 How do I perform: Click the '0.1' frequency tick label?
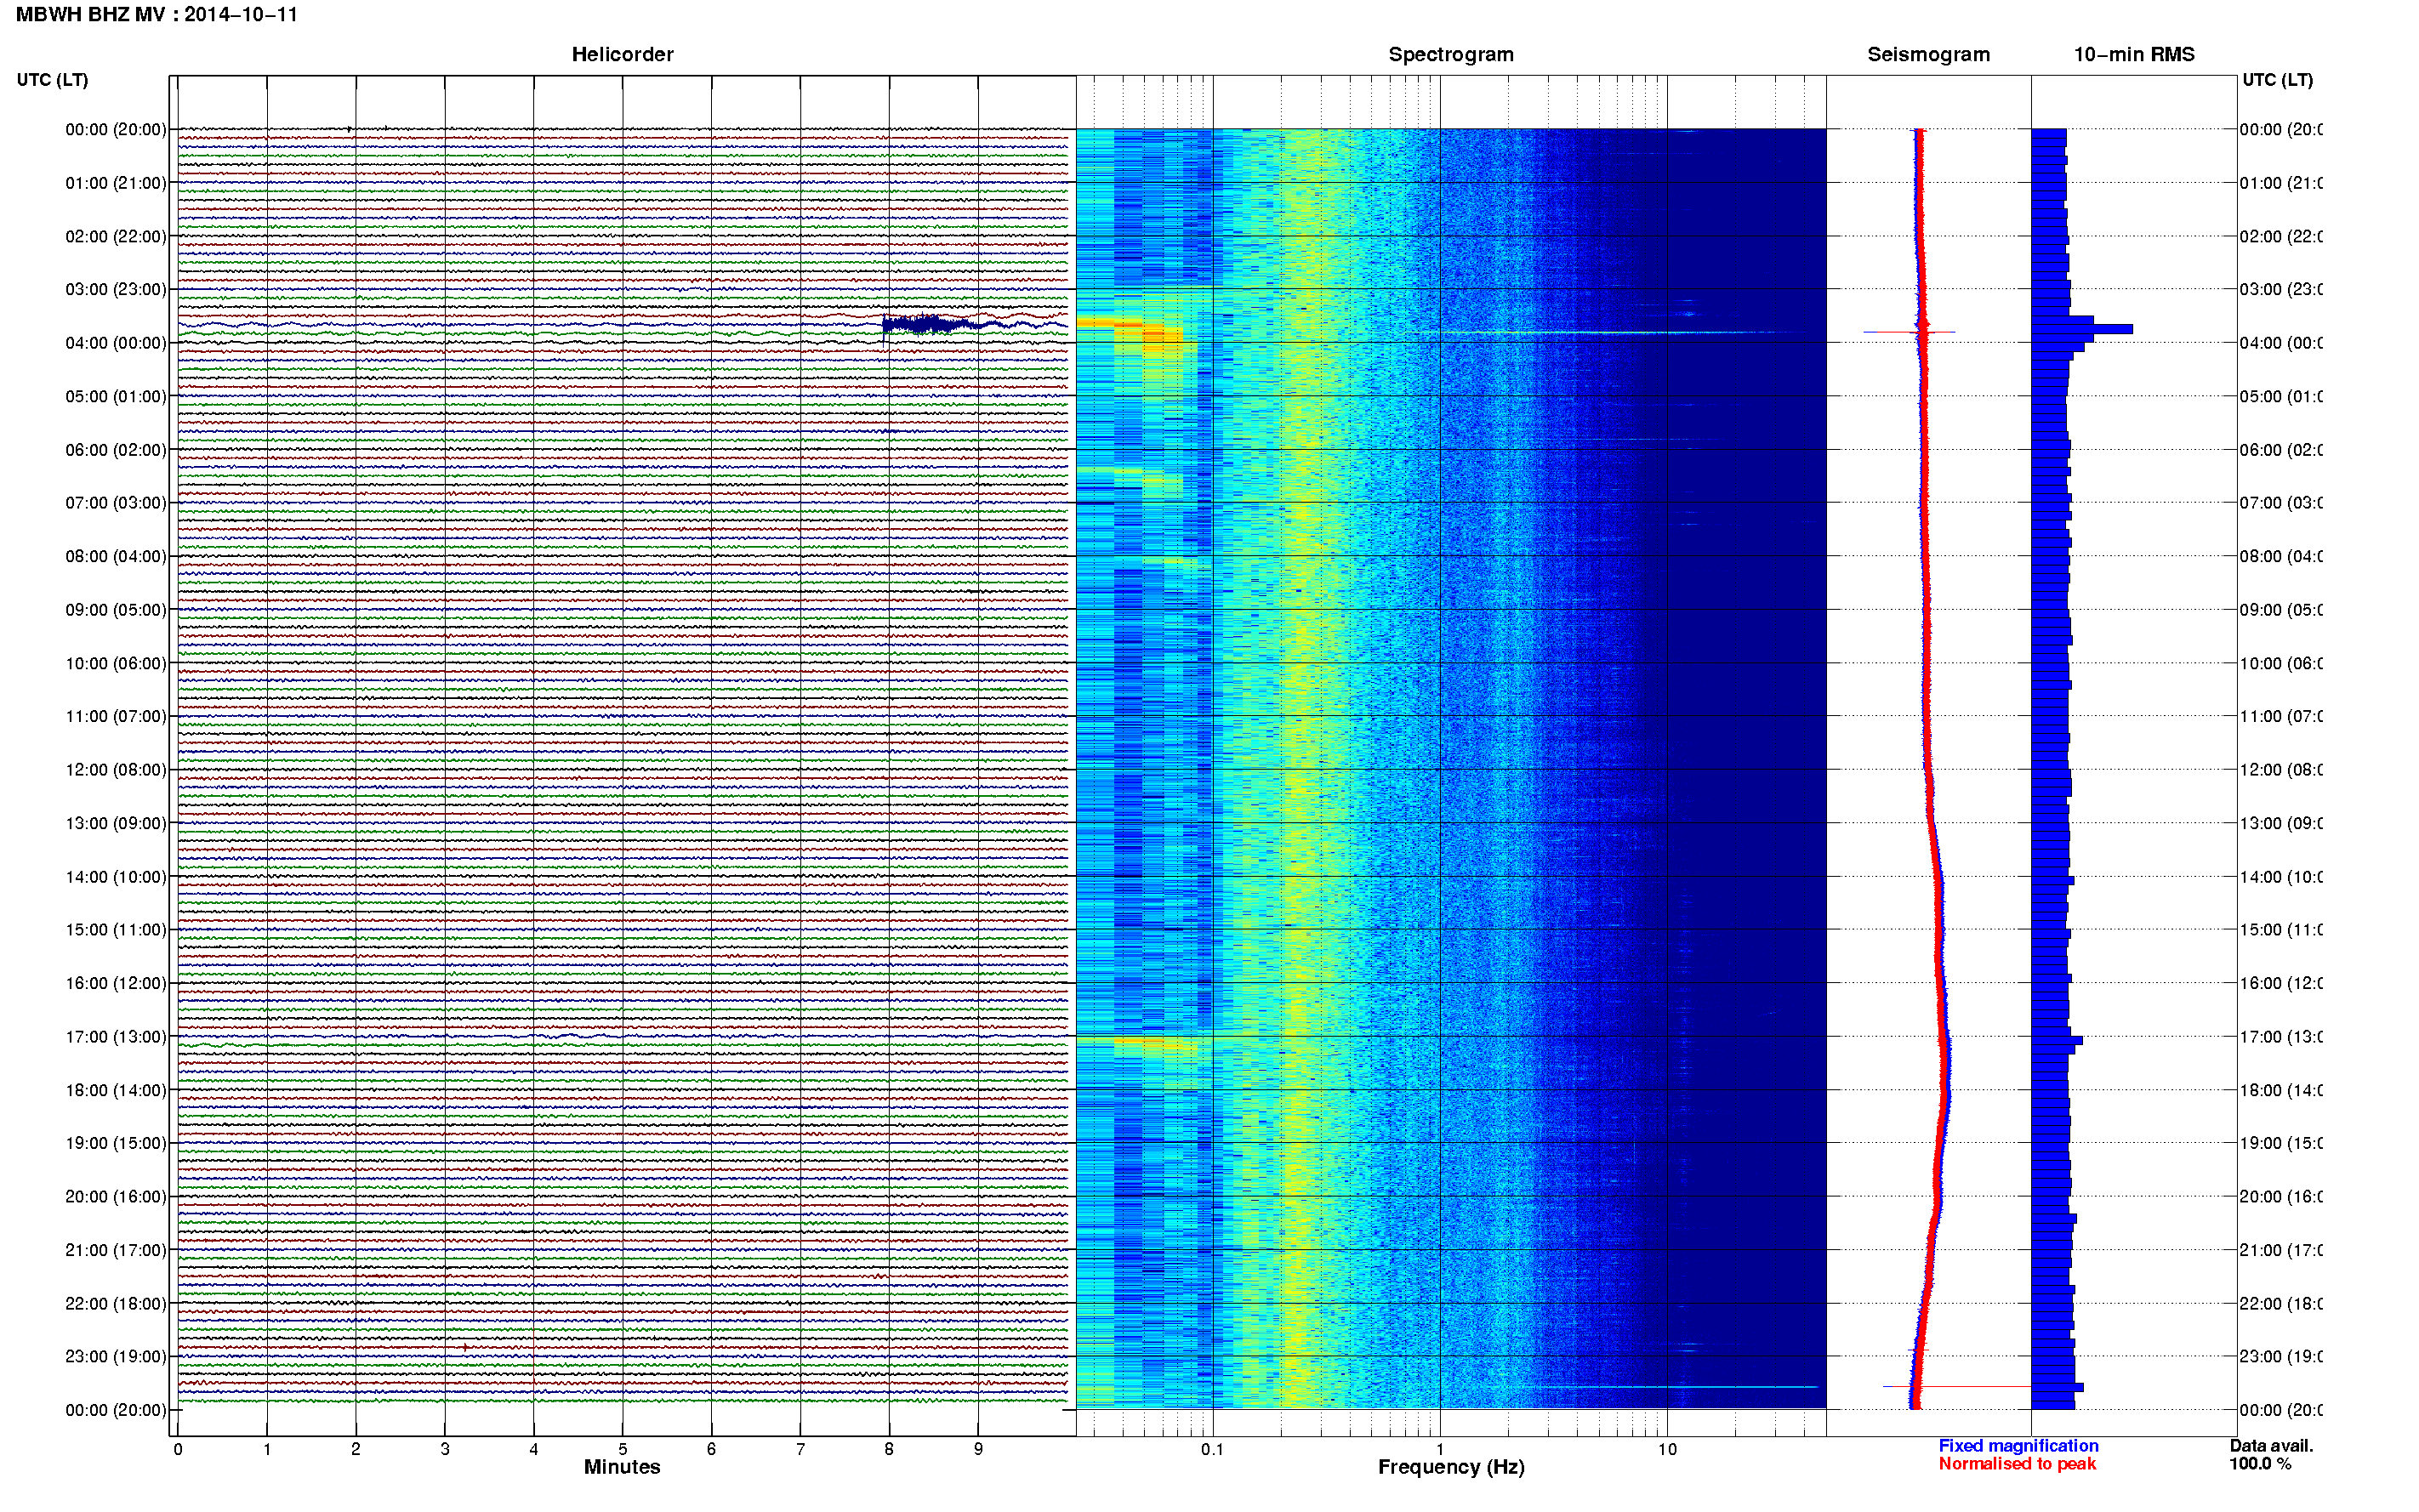point(1212,1449)
